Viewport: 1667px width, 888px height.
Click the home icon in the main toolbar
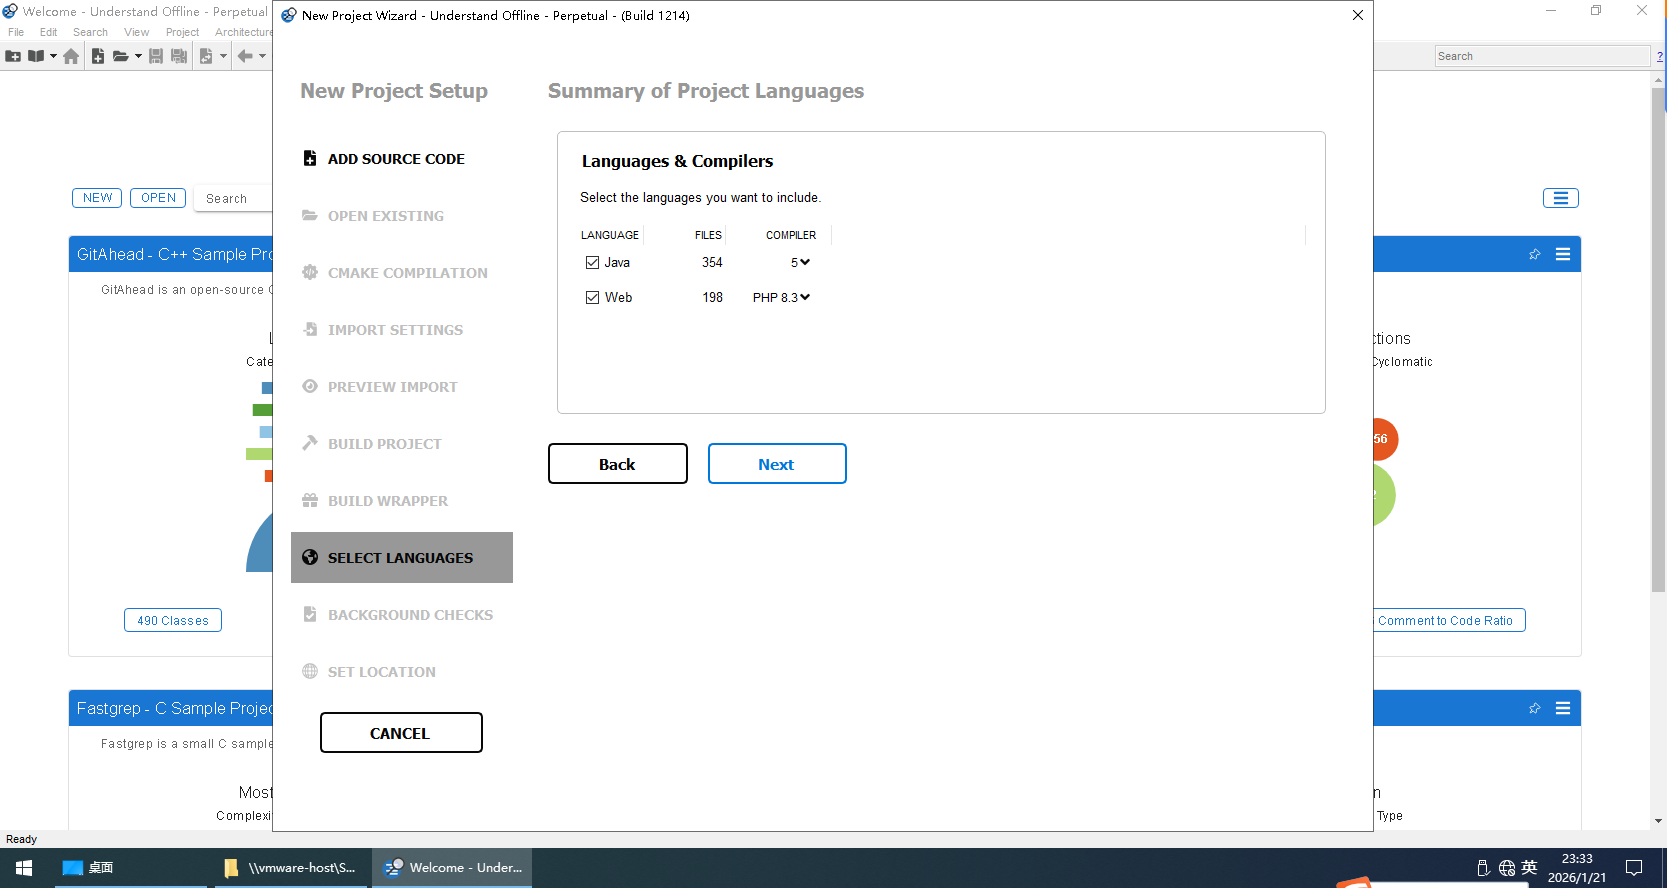tap(71, 56)
